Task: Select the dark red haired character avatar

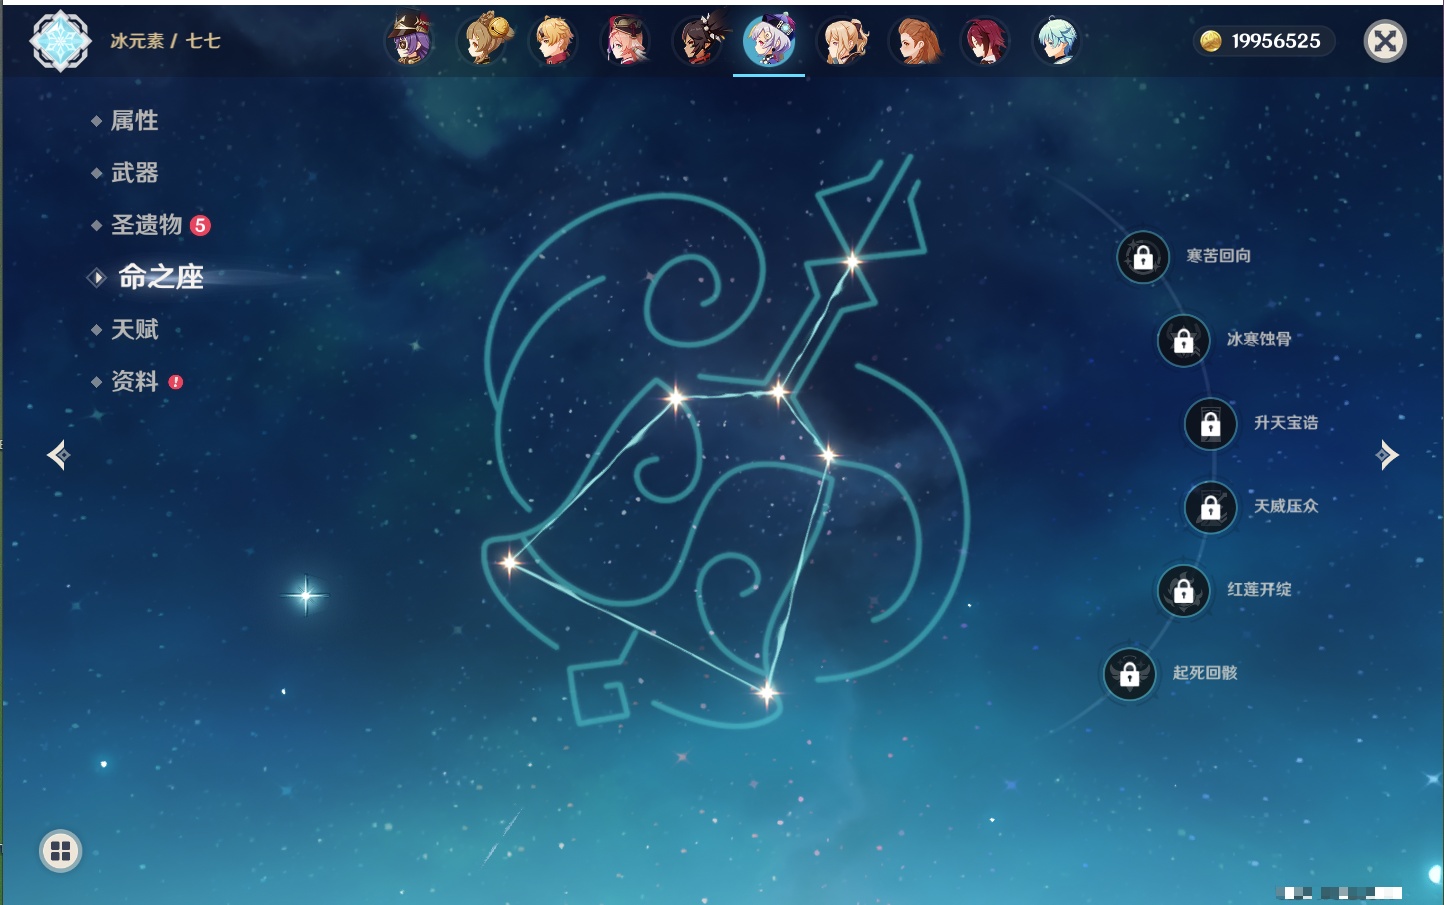Action: click(x=985, y=41)
